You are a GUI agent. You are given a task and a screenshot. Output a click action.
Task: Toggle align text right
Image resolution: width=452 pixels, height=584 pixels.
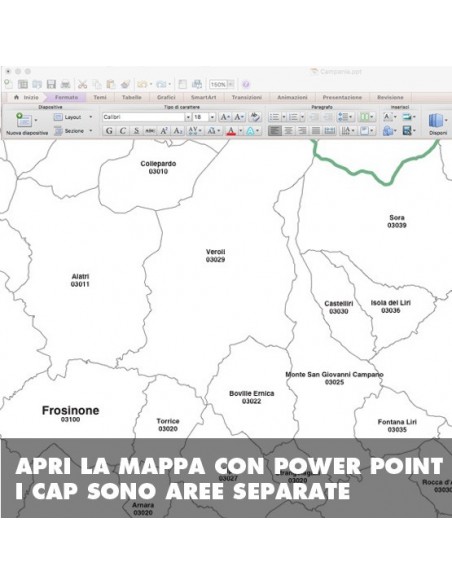point(302,131)
